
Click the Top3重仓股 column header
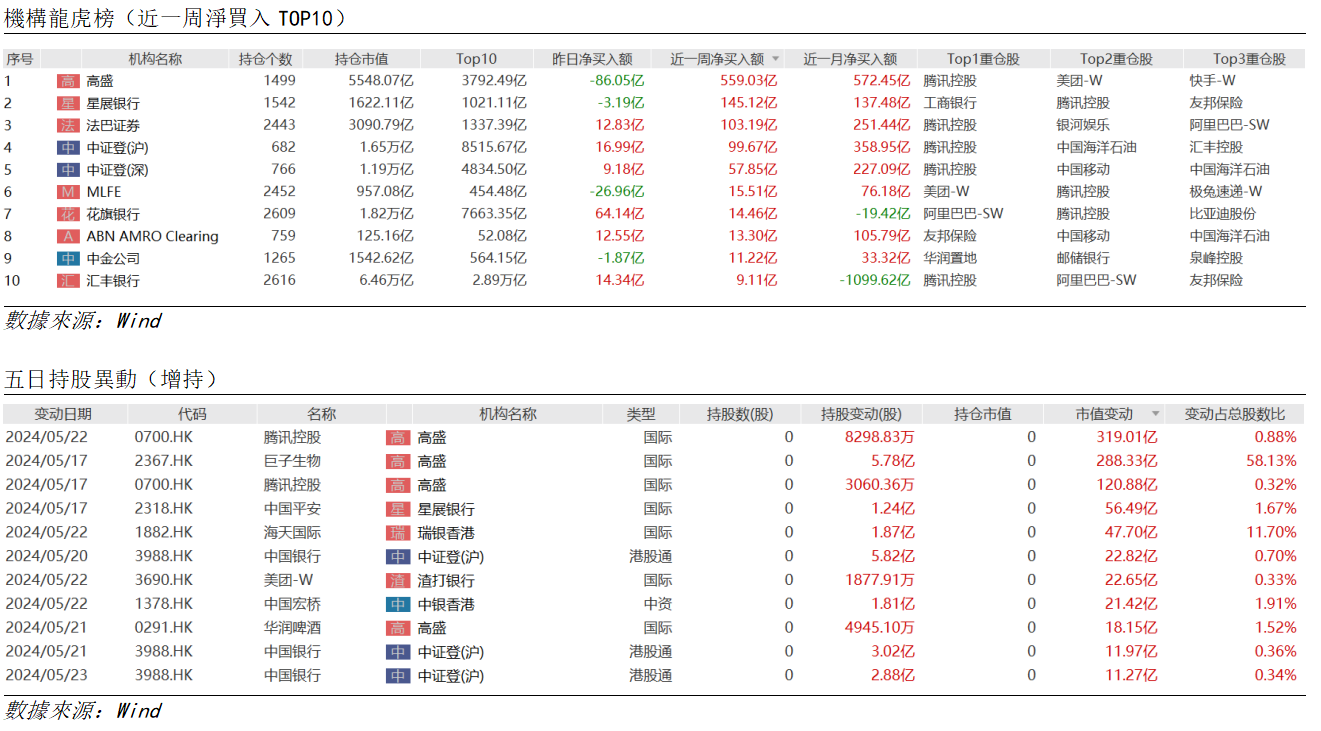click(x=1250, y=59)
